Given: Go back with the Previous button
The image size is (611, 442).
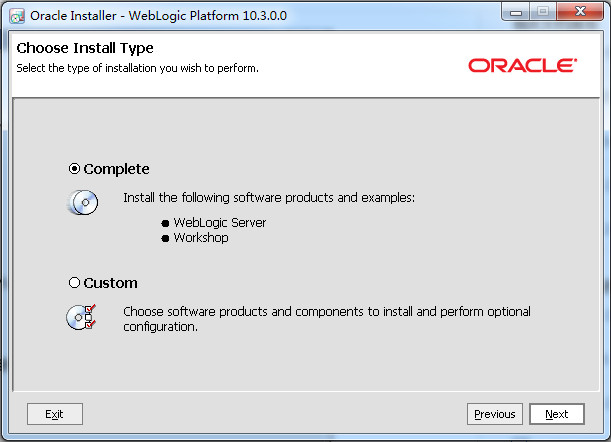Looking at the screenshot, I should (x=495, y=414).
